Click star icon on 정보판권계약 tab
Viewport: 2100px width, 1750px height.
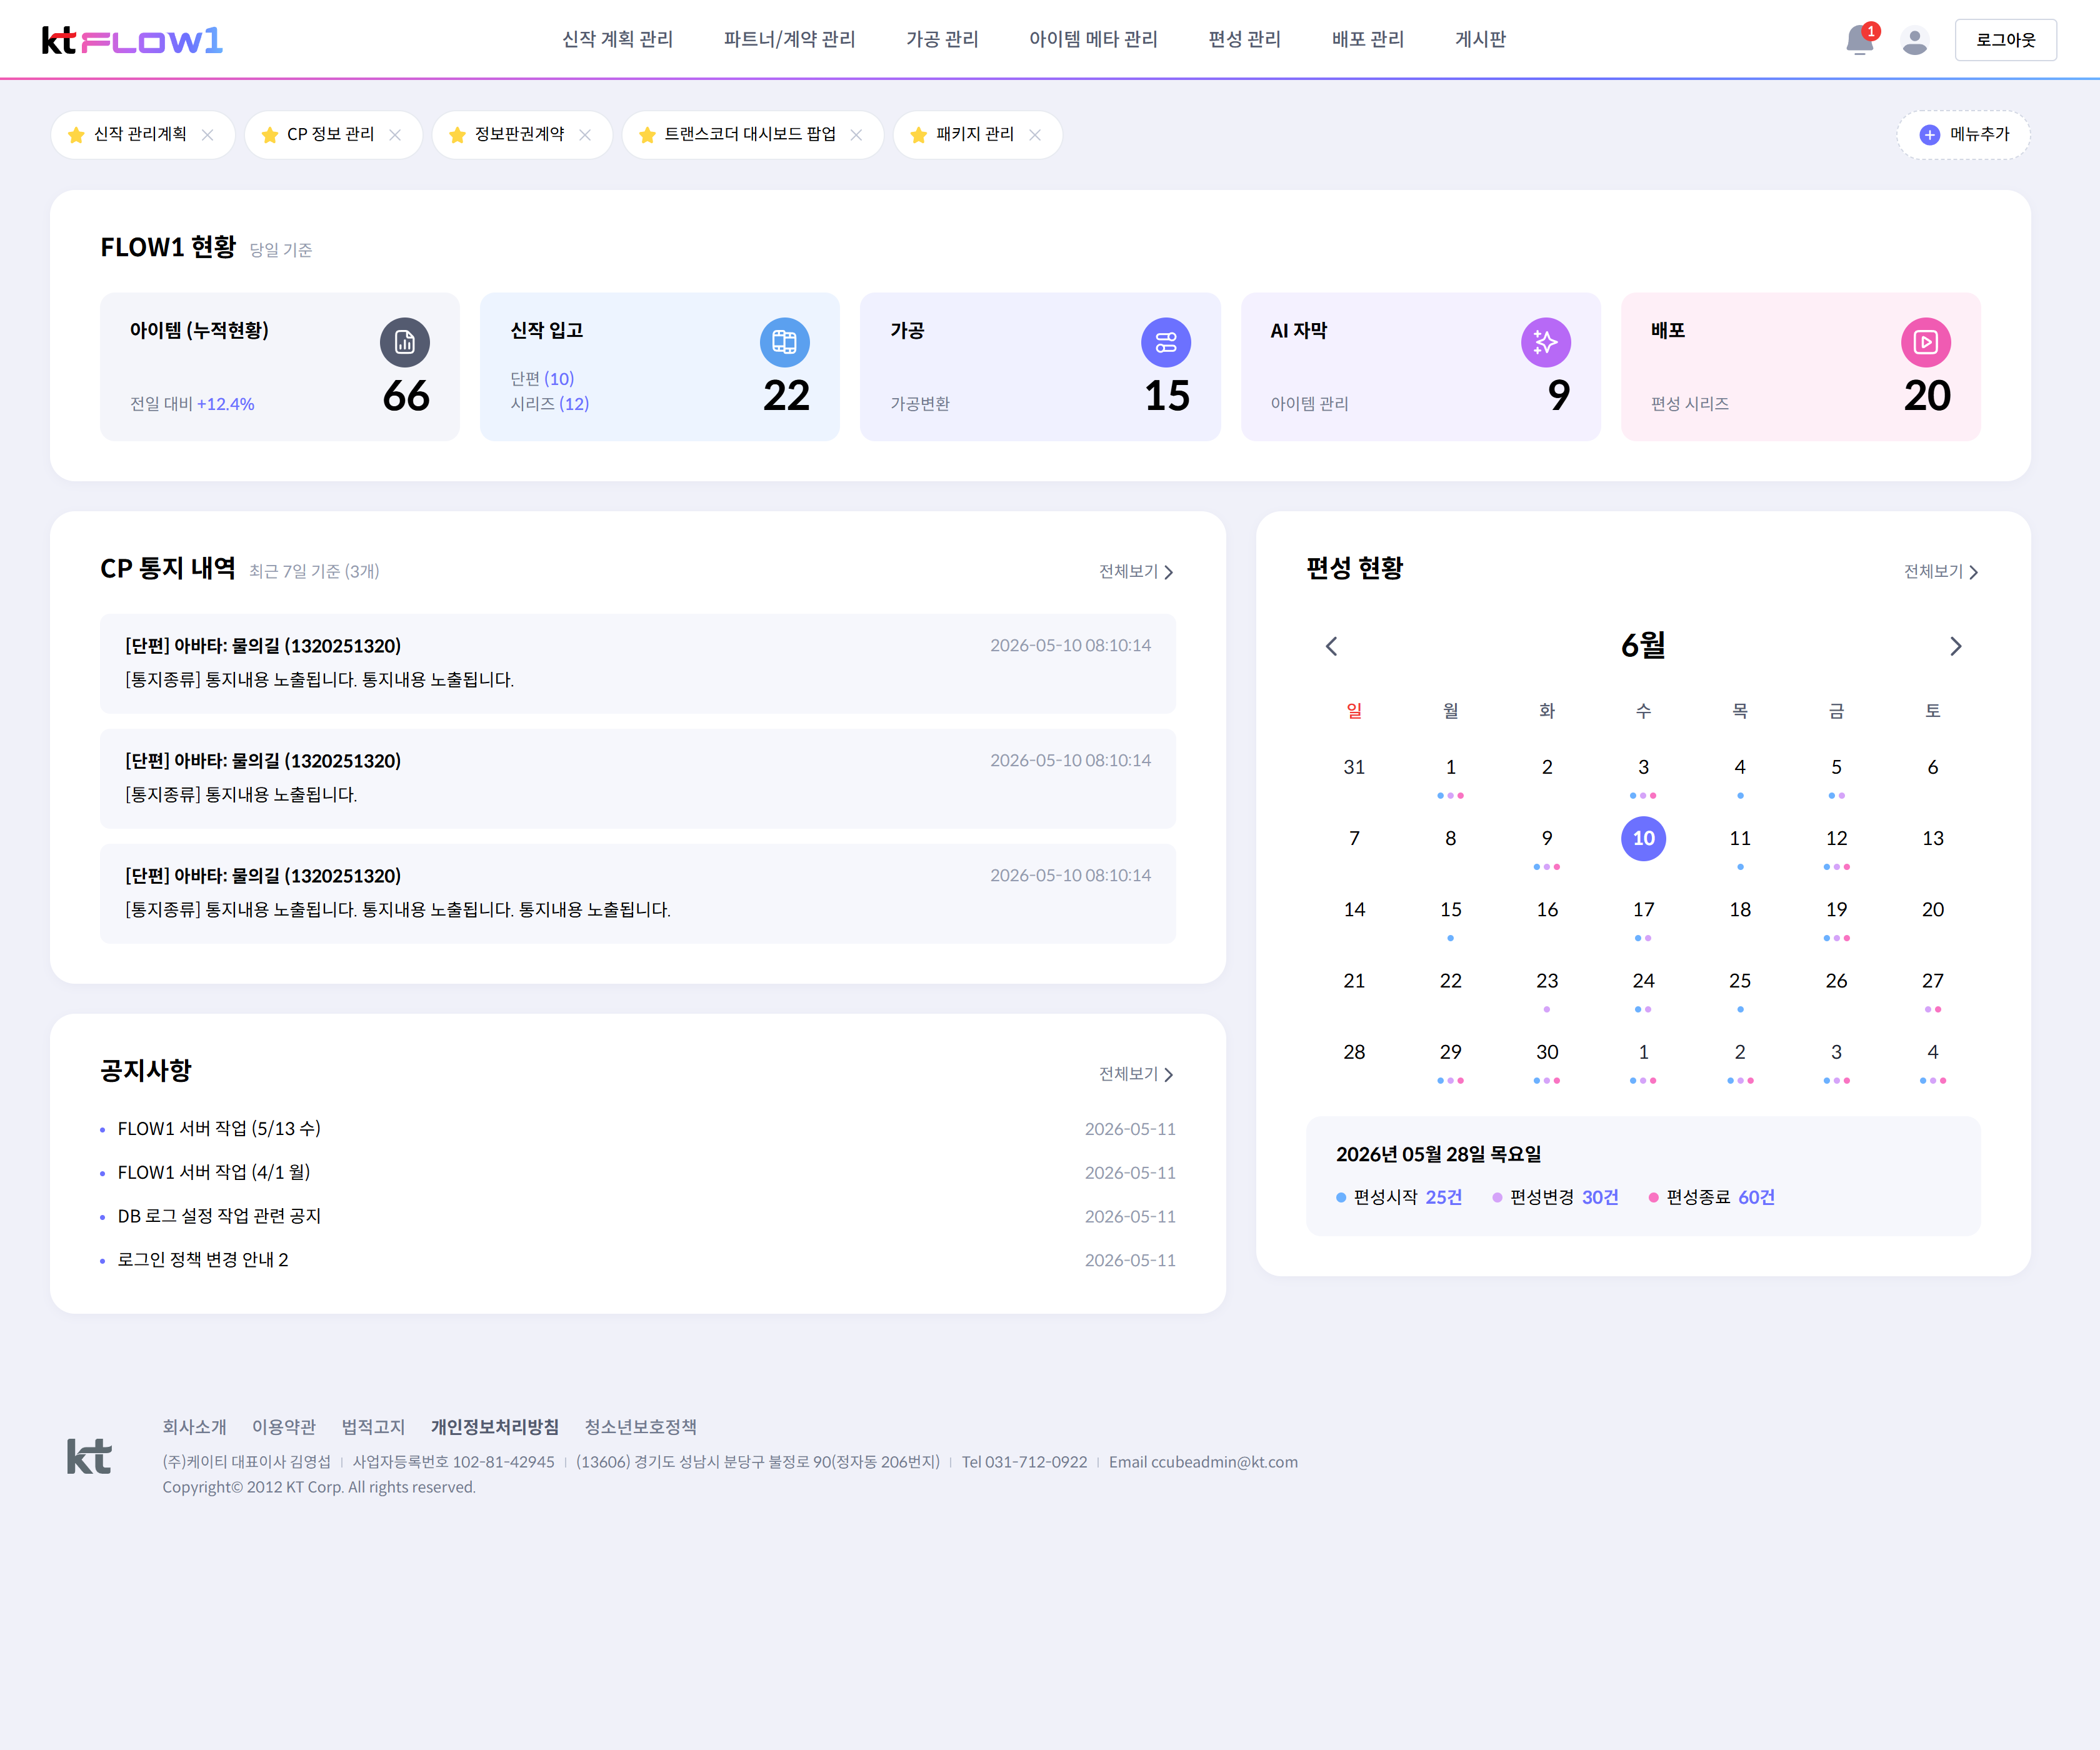pyautogui.click(x=457, y=135)
